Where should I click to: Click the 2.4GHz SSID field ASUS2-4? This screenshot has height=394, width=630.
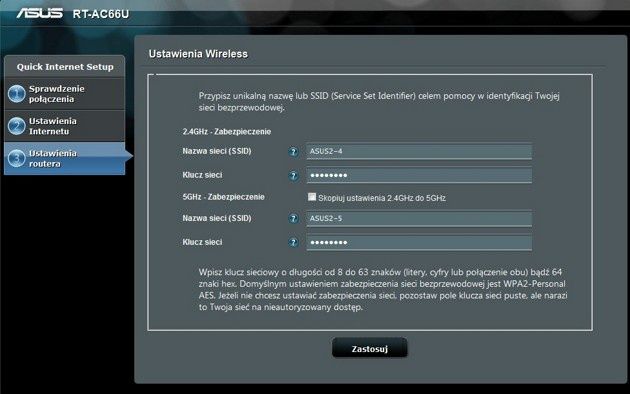click(x=419, y=151)
